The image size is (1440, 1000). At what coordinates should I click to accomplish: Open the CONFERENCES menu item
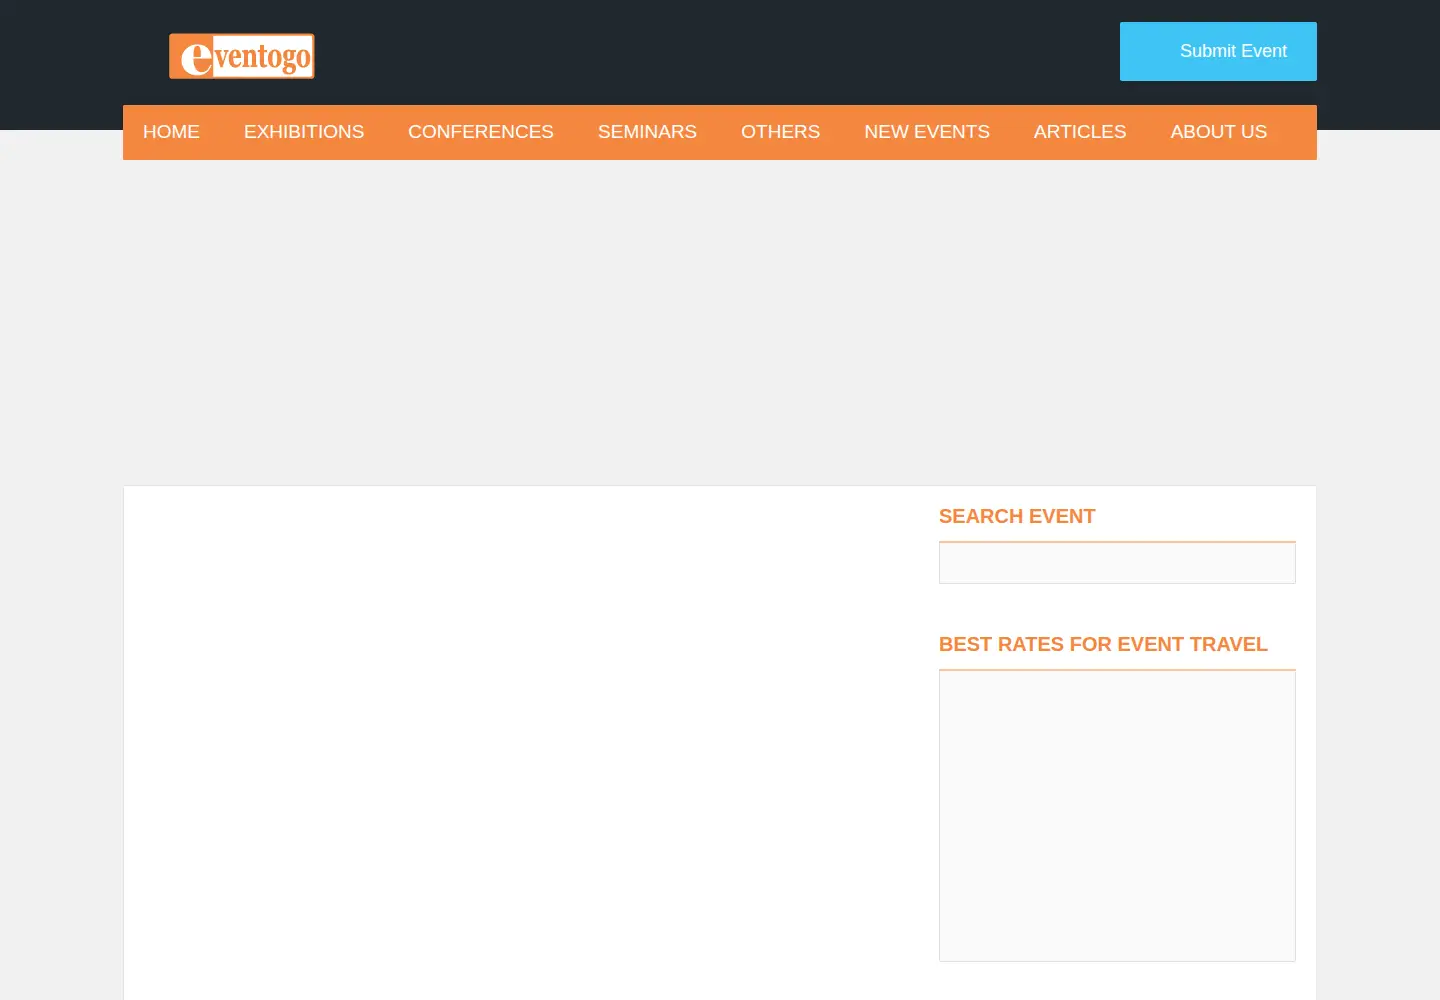click(481, 132)
